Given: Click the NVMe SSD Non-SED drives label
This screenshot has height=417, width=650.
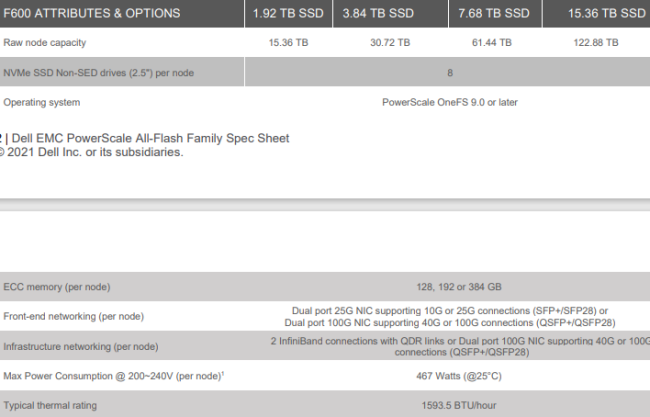Looking at the screenshot, I should click(99, 73).
